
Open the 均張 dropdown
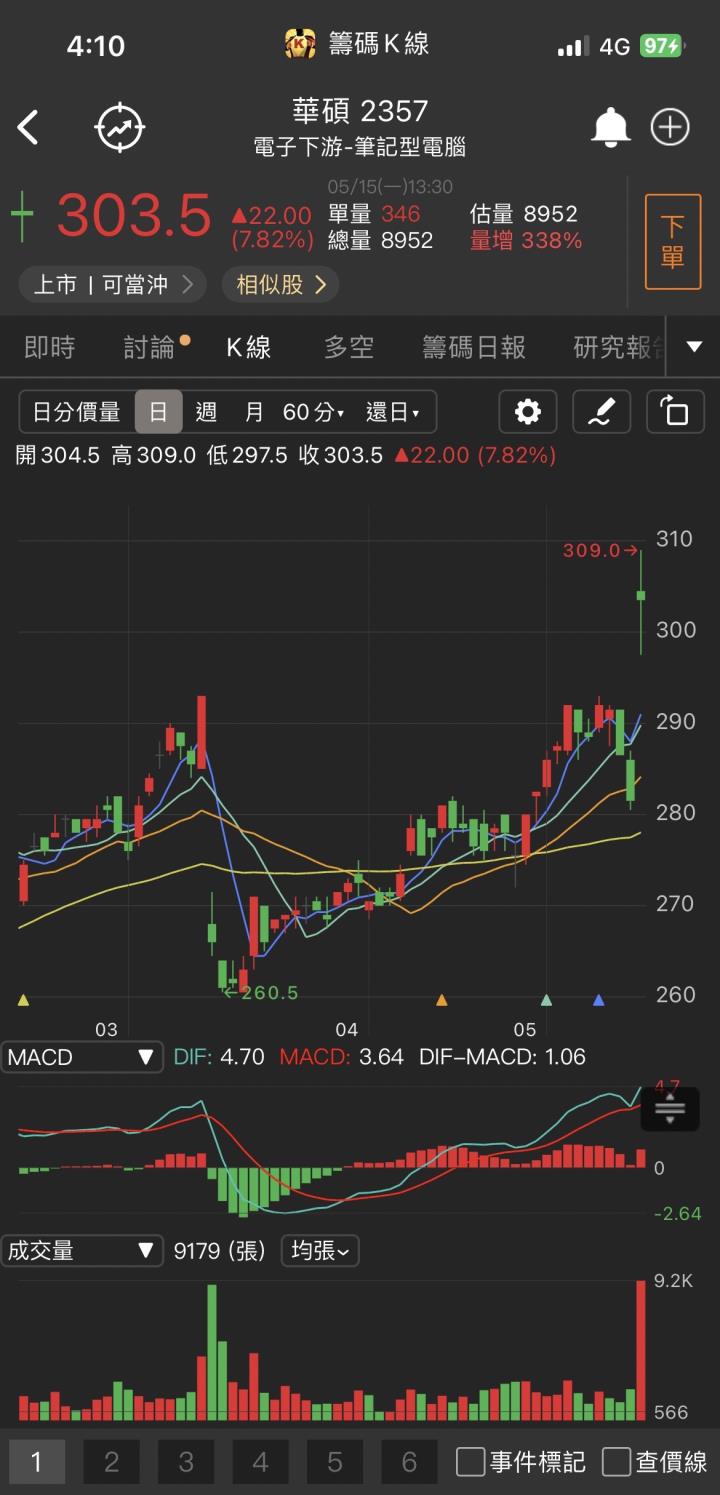(x=320, y=1250)
